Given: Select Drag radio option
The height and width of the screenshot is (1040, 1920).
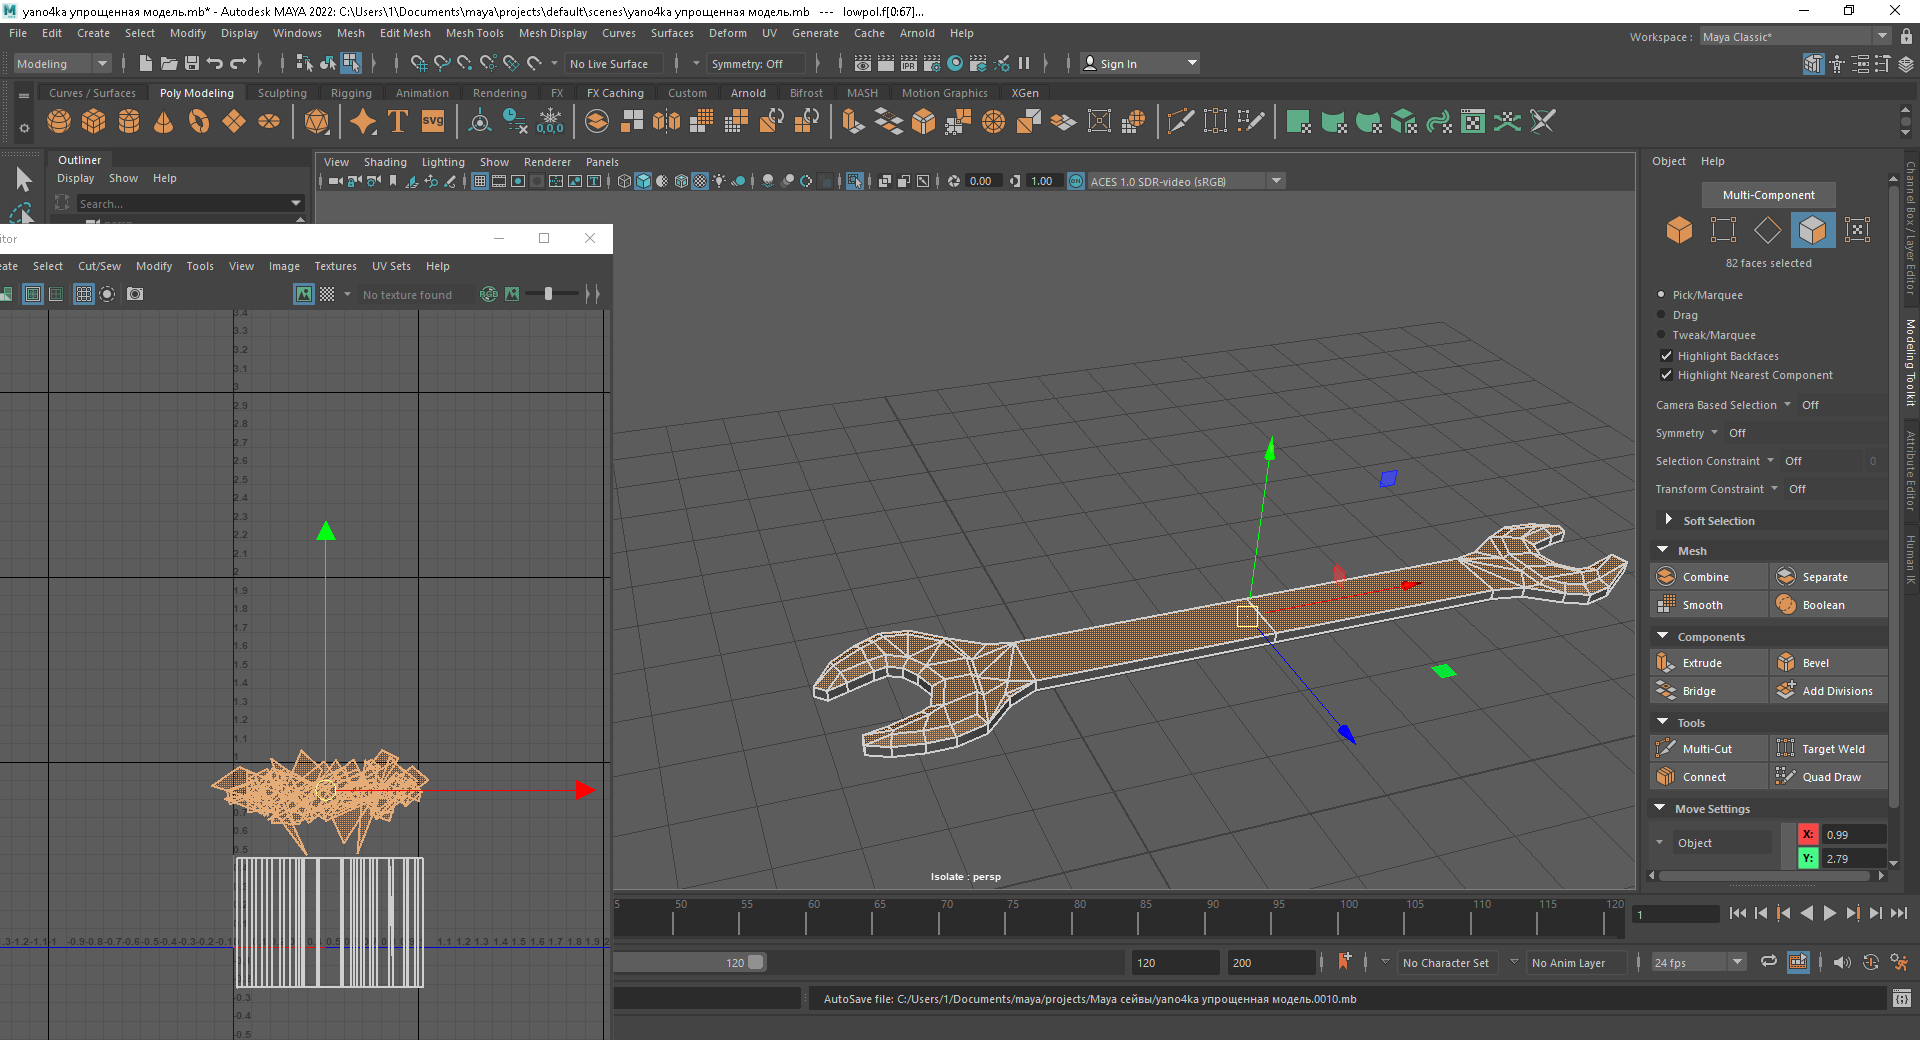Looking at the screenshot, I should click(x=1661, y=315).
